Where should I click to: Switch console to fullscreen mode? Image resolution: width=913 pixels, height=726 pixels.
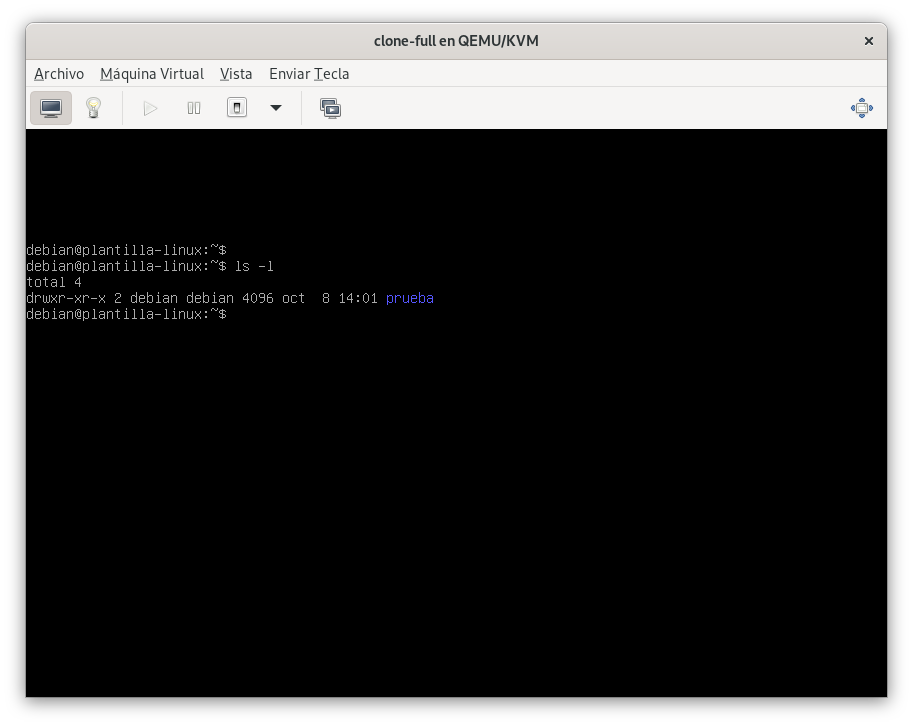point(861,108)
